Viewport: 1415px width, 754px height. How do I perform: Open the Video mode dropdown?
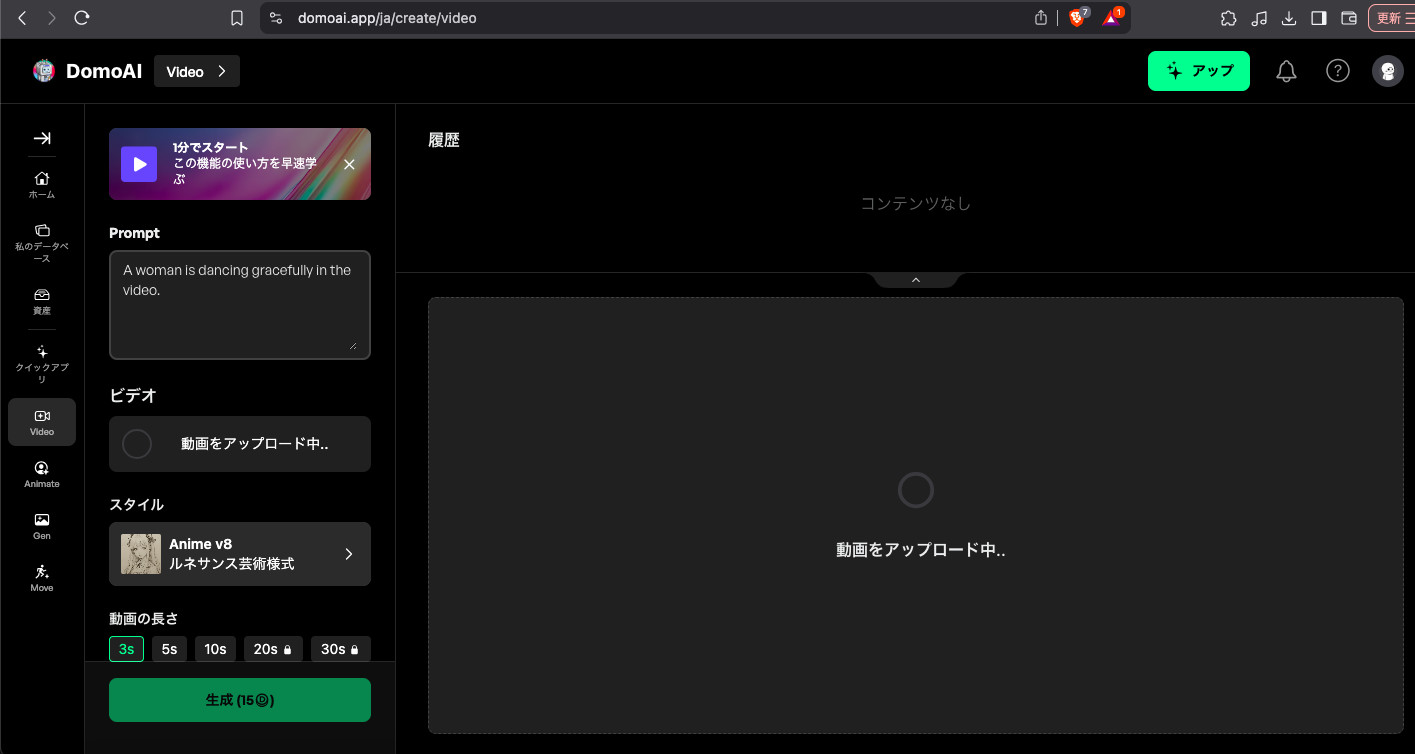tap(197, 71)
